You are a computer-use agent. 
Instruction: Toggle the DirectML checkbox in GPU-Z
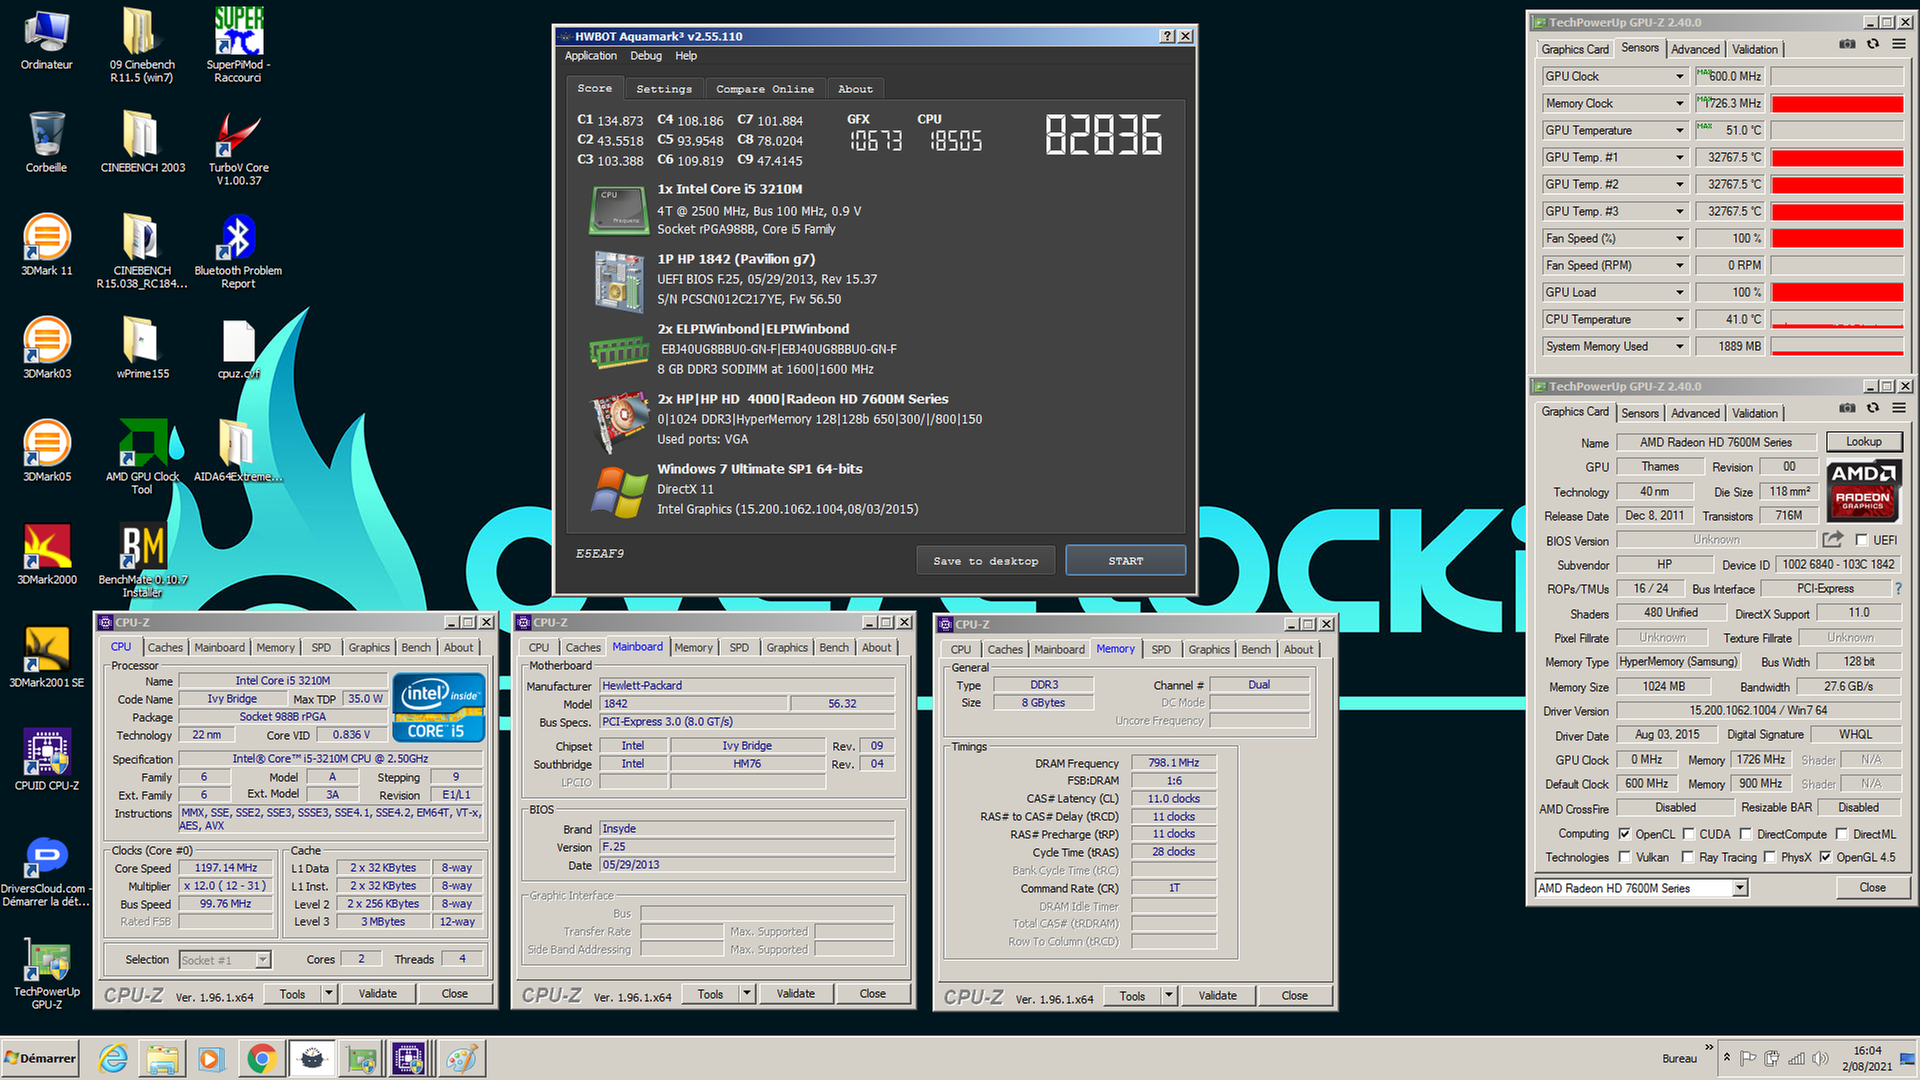pos(1841,834)
